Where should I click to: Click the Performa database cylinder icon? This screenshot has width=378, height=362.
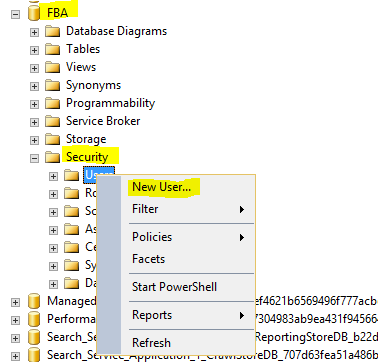tap(34, 320)
